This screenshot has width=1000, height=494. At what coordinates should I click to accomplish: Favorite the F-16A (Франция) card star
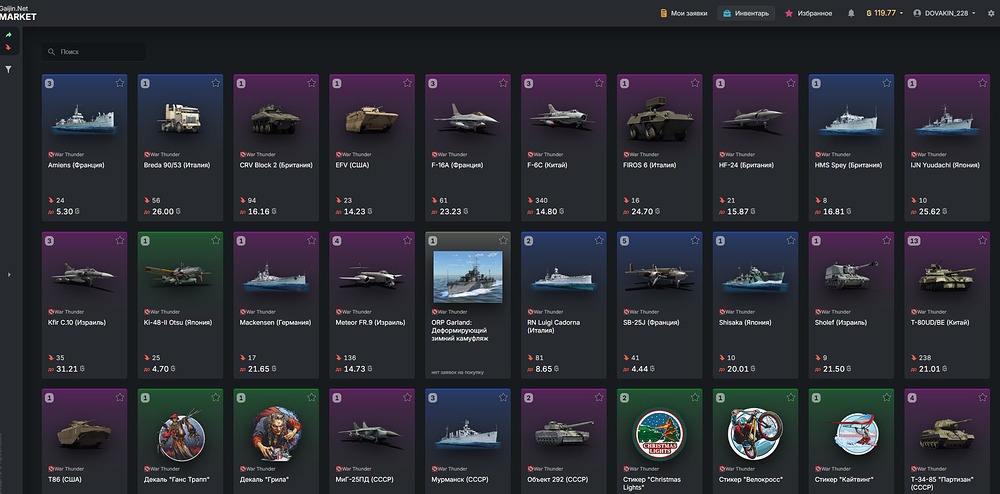503,83
